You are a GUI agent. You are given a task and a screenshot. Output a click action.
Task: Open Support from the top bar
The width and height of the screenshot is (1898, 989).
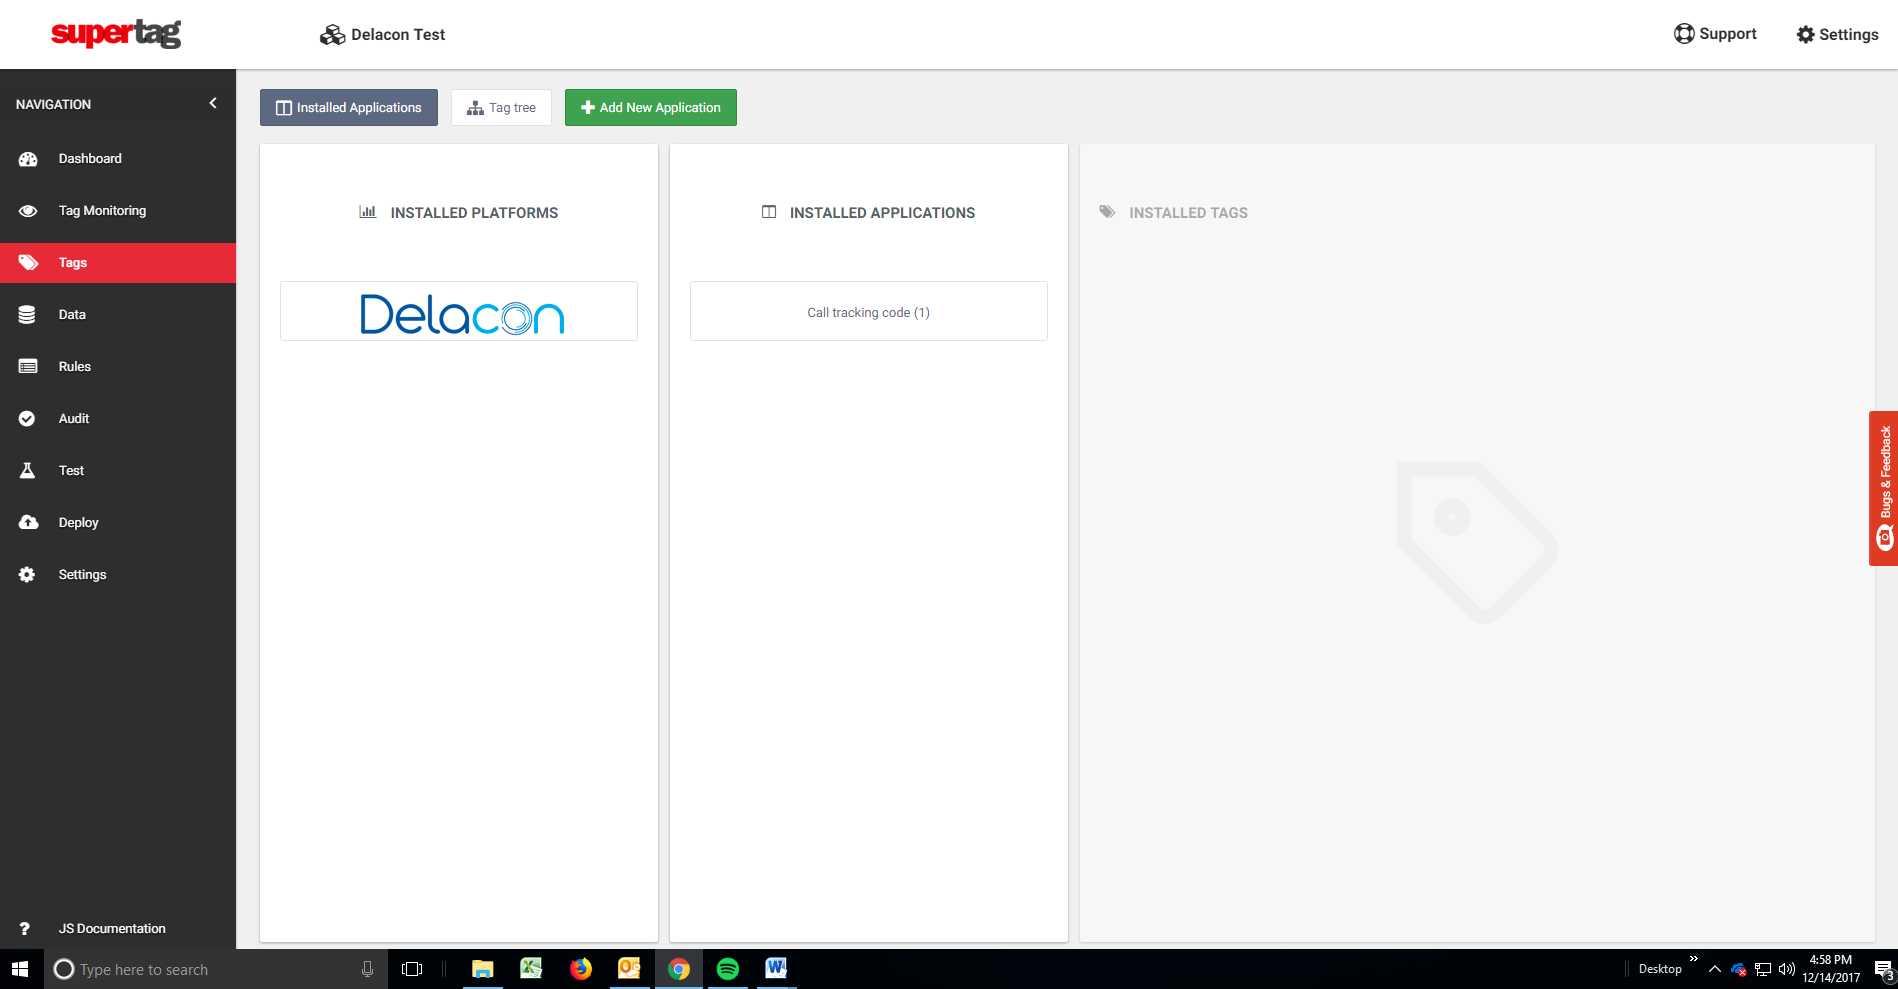pyautogui.click(x=1715, y=34)
